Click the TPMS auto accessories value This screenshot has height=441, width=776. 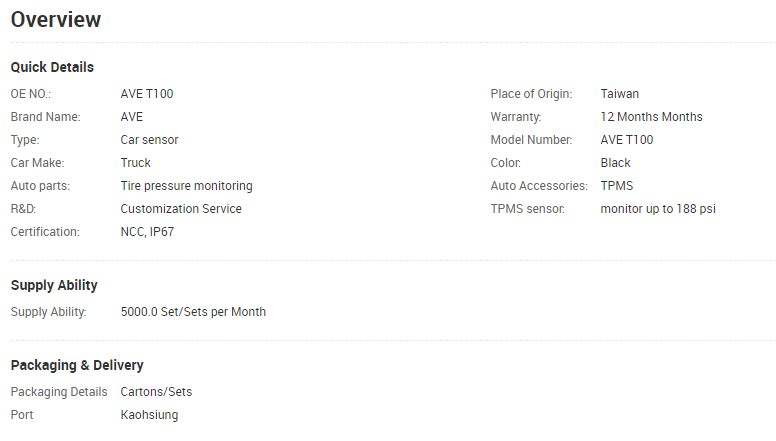point(617,186)
